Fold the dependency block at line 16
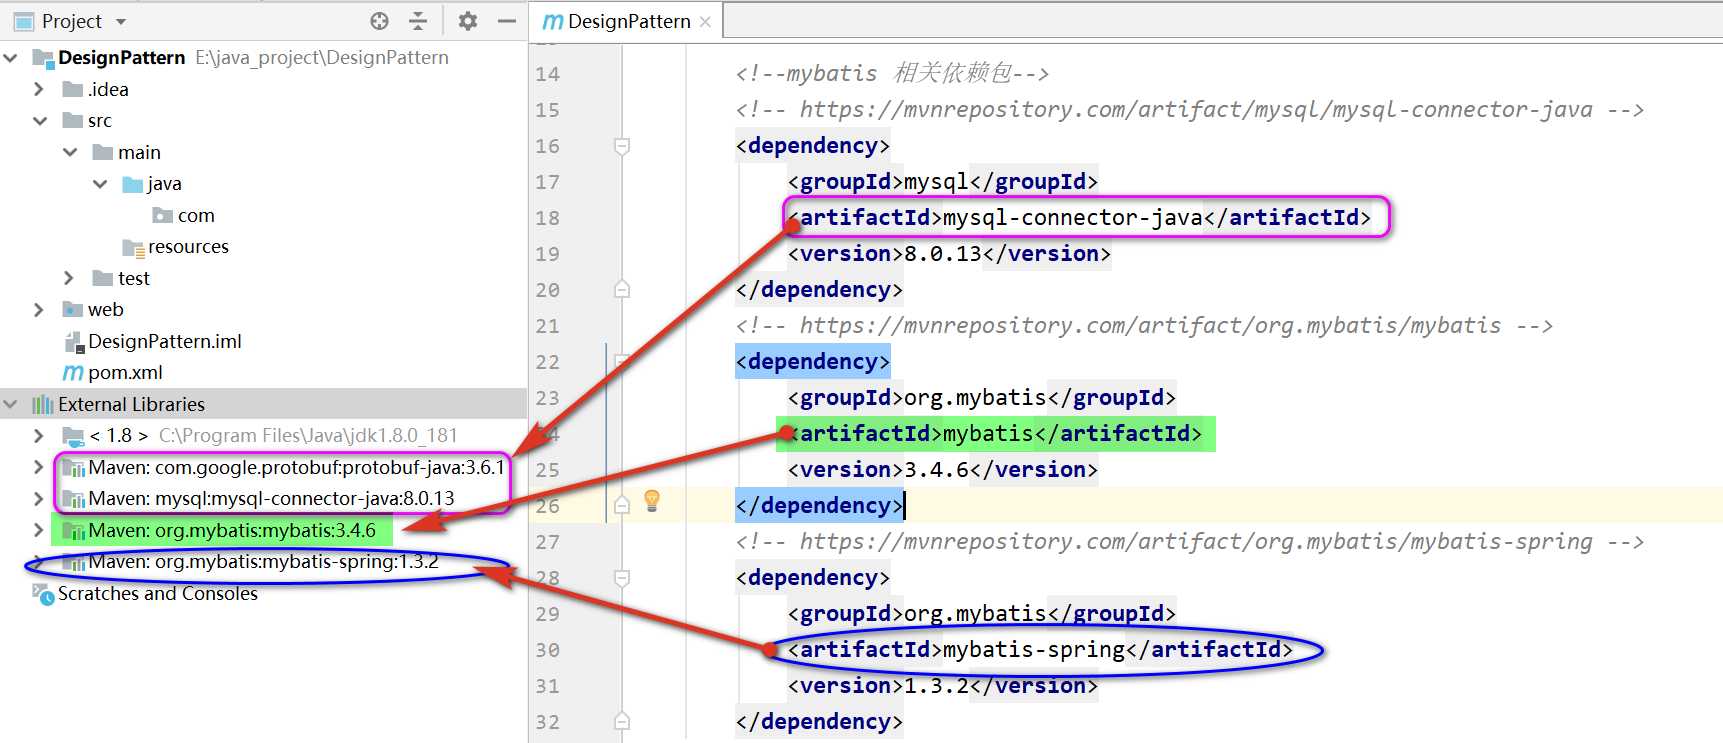Screen dimensions: 1723x743 pyautogui.click(x=622, y=146)
